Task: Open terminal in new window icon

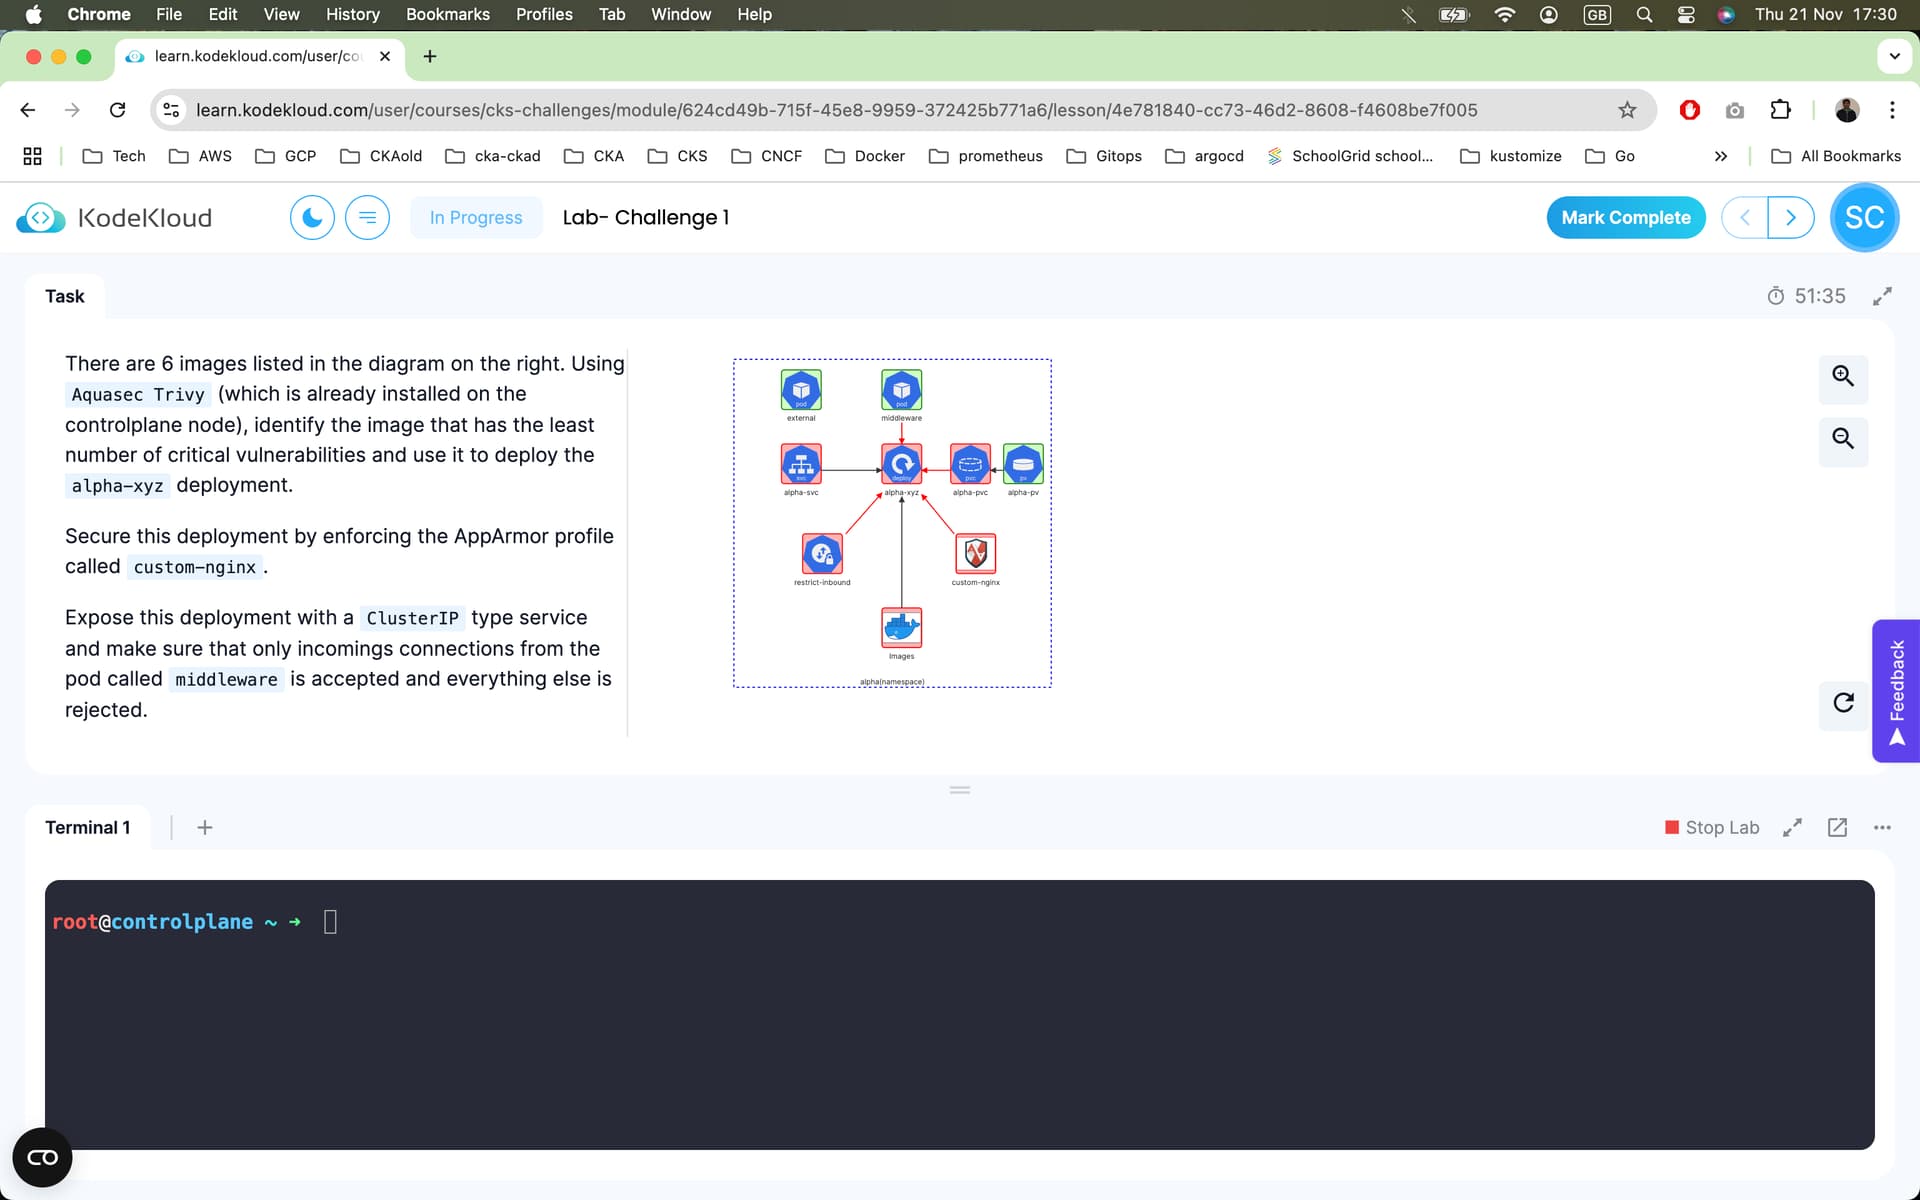Action: pyautogui.click(x=1837, y=827)
